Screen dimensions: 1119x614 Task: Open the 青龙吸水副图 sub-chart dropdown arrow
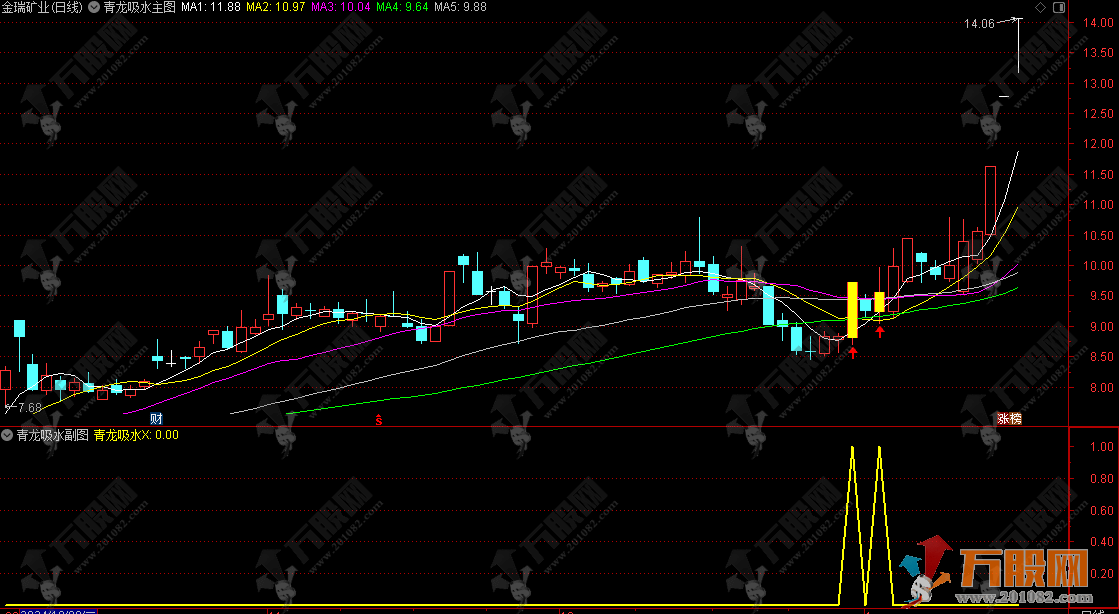pyautogui.click(x=7, y=435)
